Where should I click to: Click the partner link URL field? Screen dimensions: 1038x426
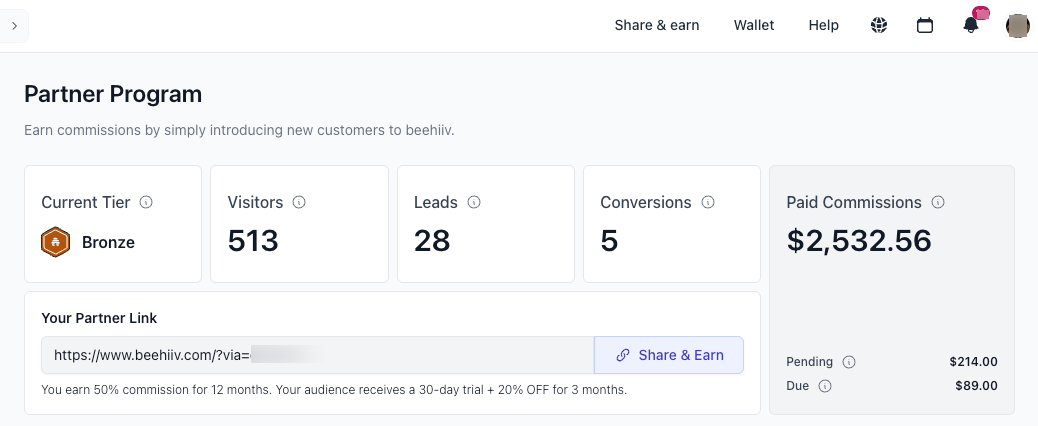(318, 355)
